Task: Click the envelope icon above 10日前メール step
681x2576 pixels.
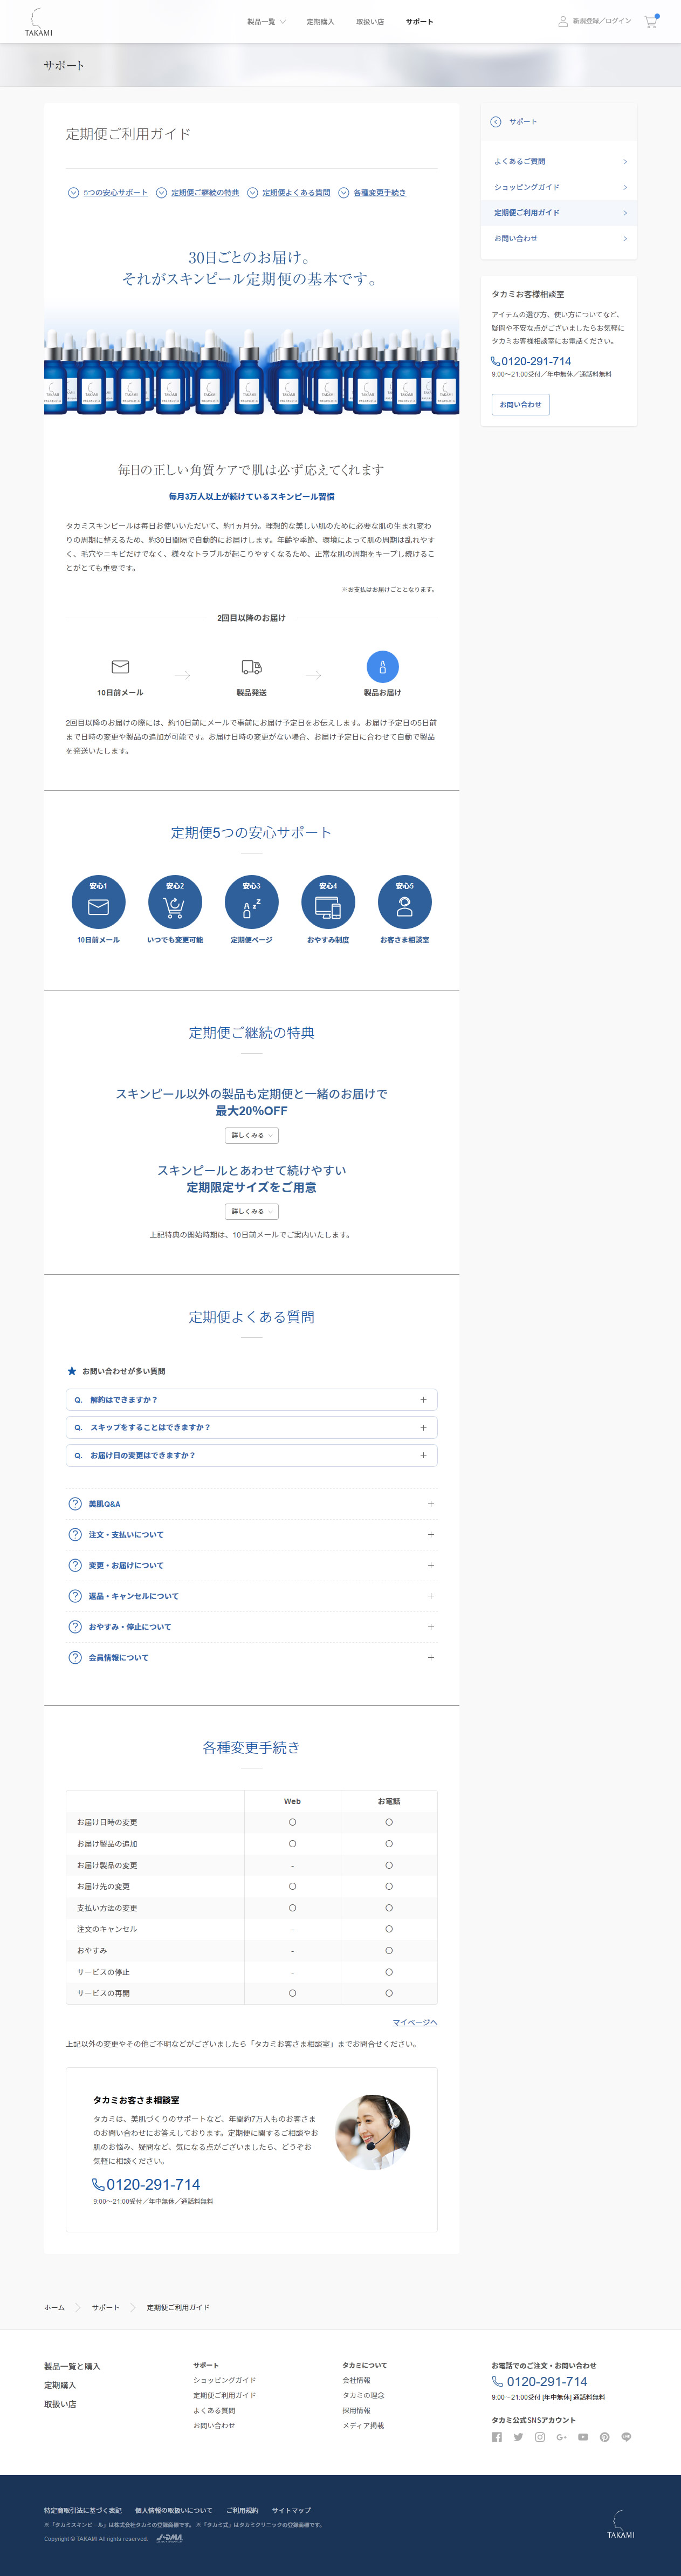Action: click(x=120, y=667)
